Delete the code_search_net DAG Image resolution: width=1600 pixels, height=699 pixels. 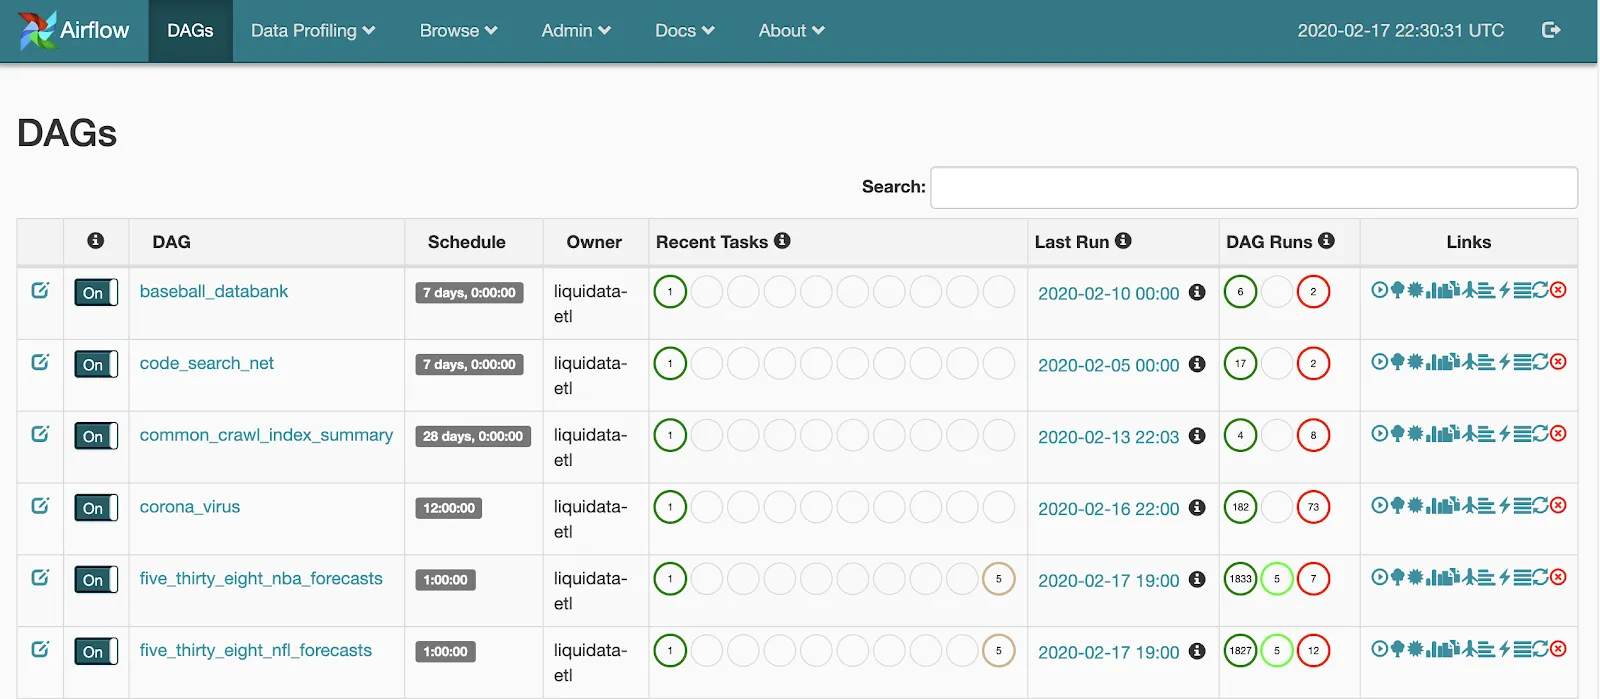tap(1558, 362)
